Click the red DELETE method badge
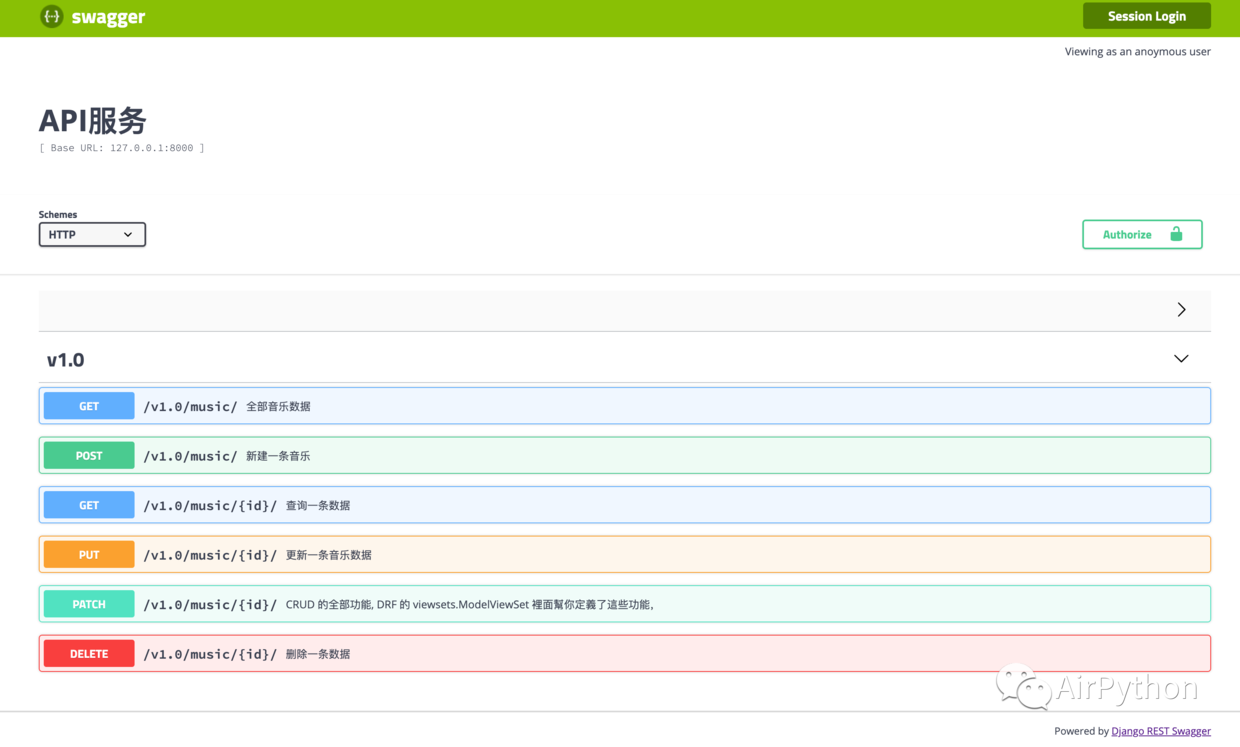This screenshot has height=747, width=1240. click(89, 653)
